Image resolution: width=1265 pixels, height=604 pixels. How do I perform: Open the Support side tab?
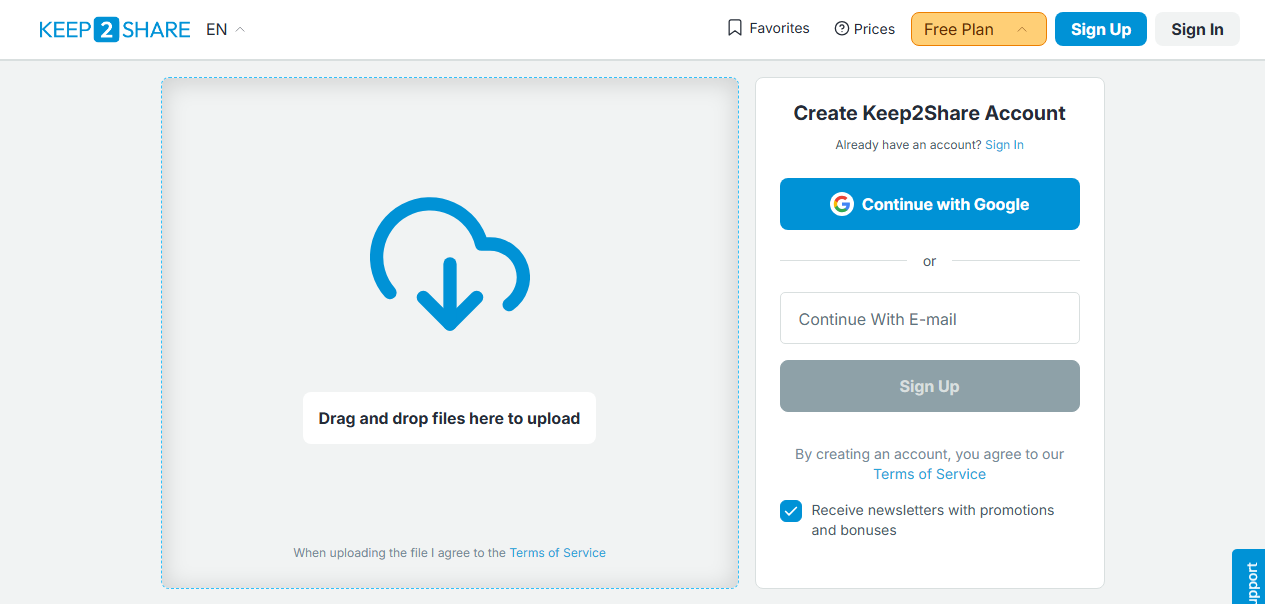tap(1249, 577)
